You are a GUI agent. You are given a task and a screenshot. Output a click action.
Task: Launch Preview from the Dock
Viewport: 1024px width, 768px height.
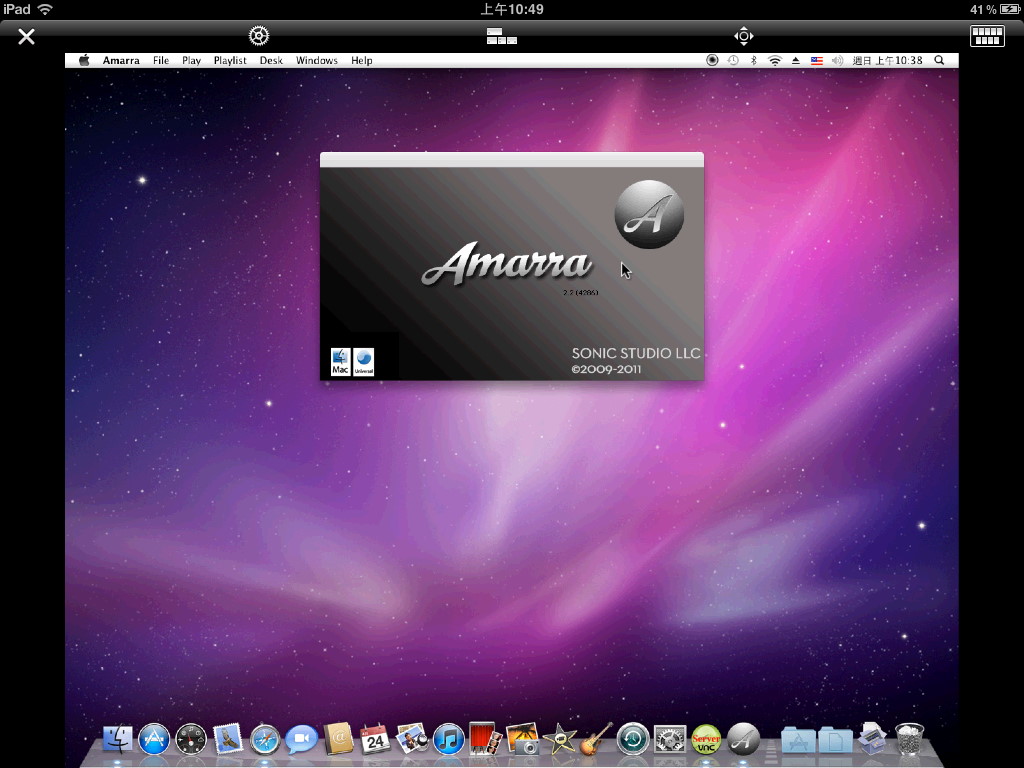[412, 739]
